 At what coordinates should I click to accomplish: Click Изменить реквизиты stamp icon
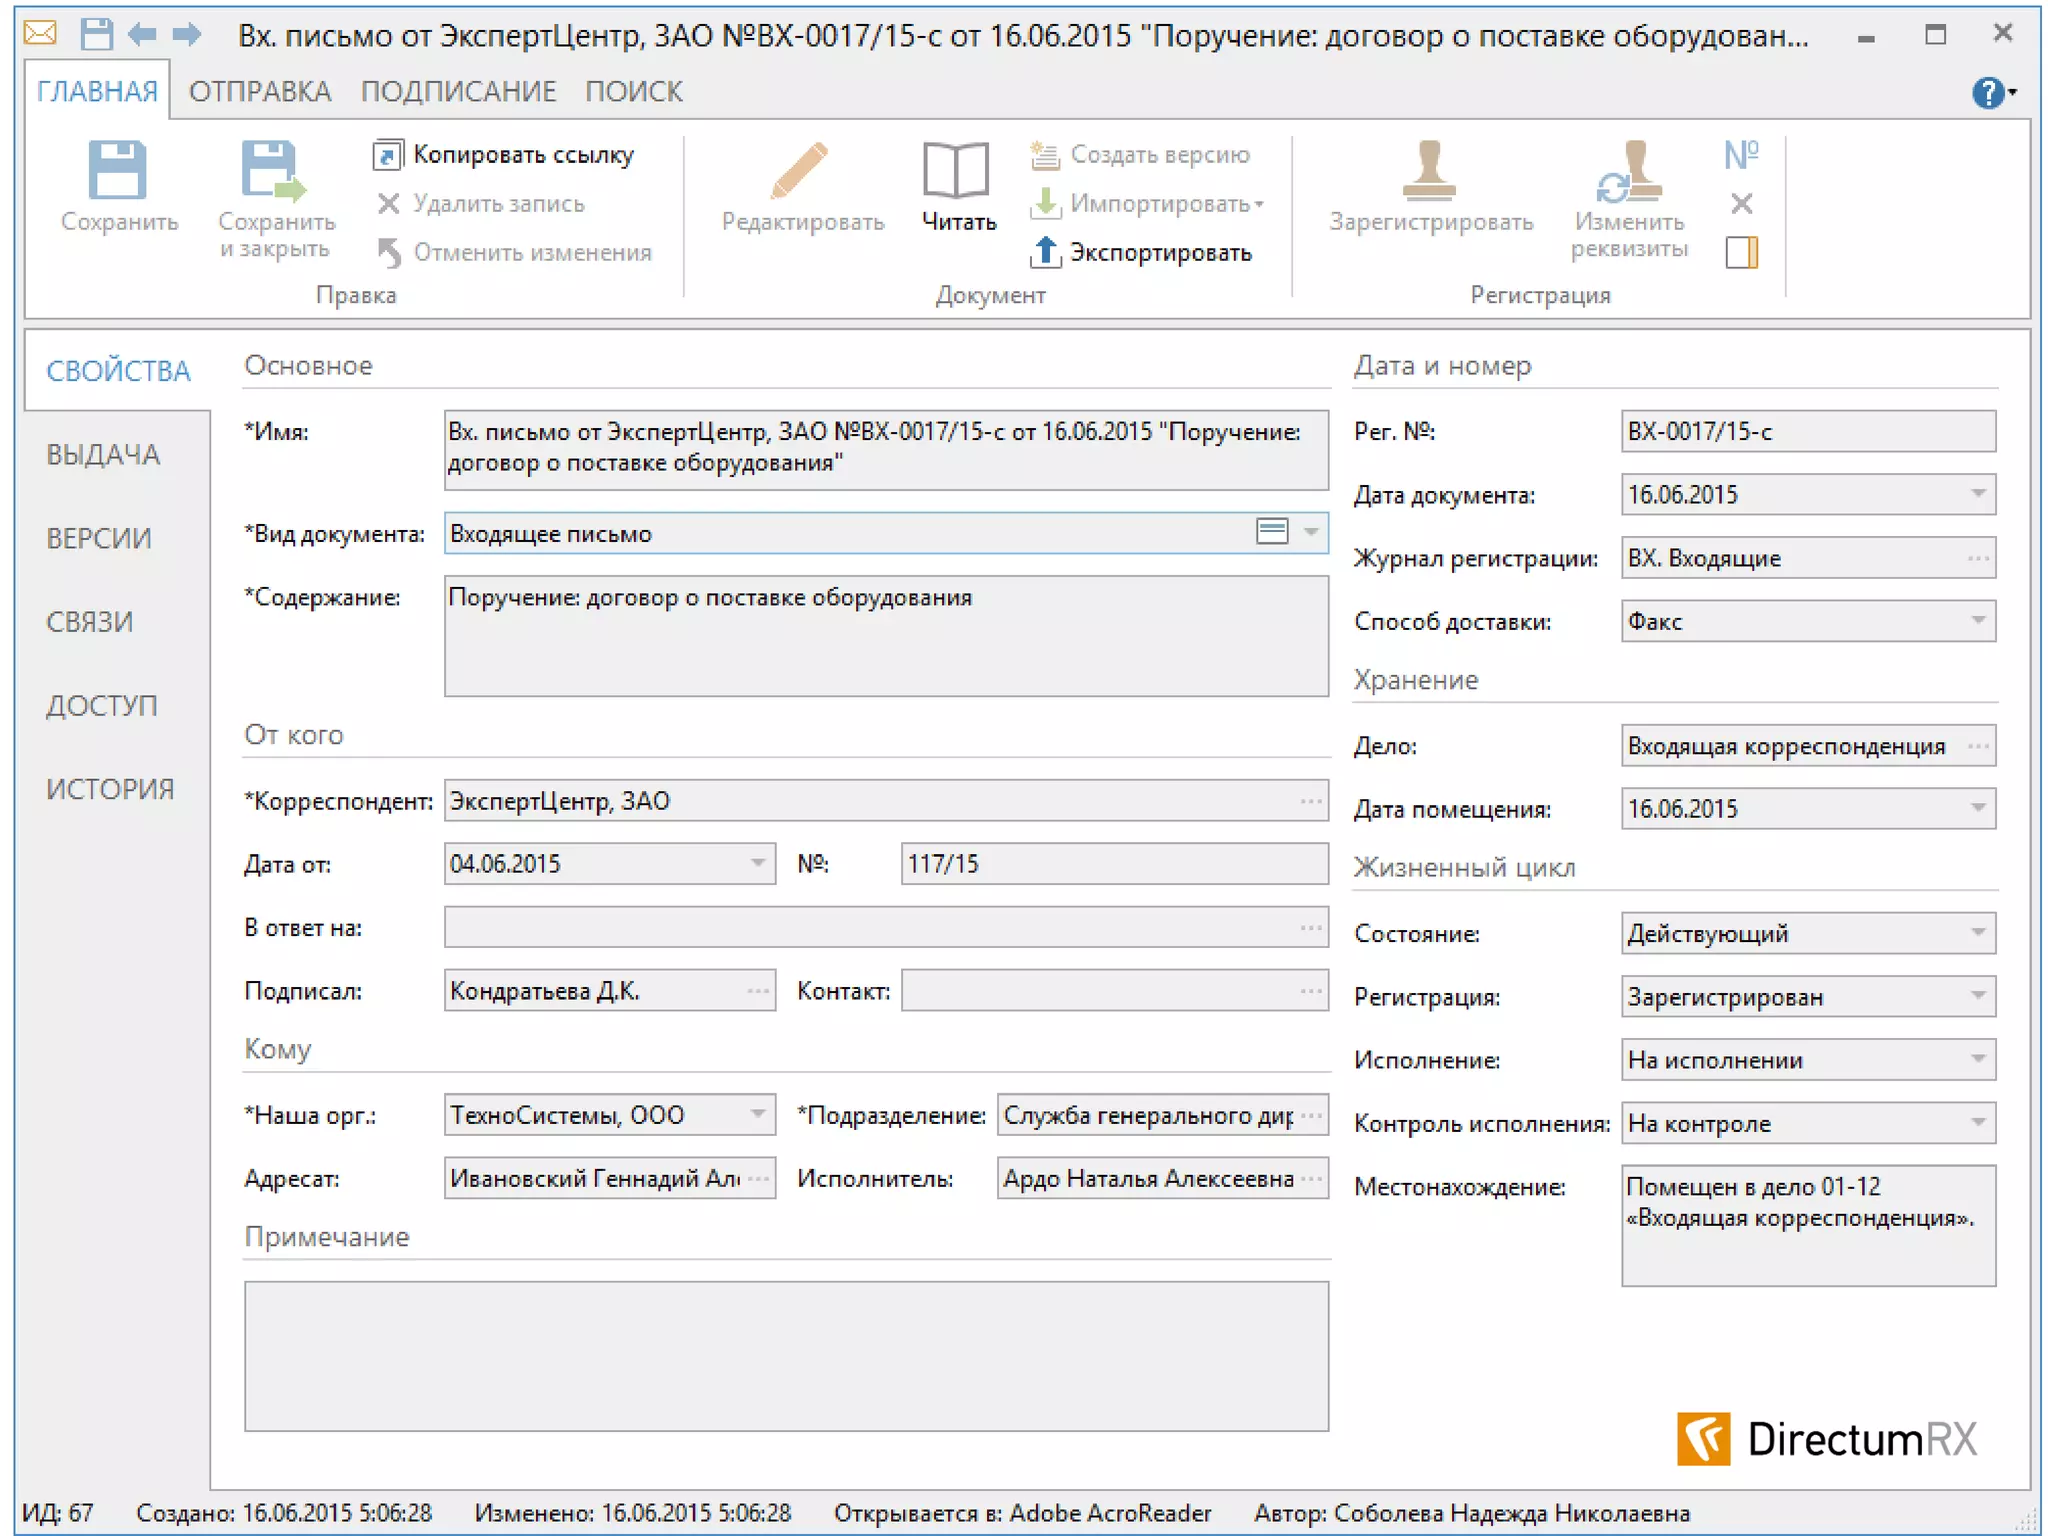[x=1628, y=172]
